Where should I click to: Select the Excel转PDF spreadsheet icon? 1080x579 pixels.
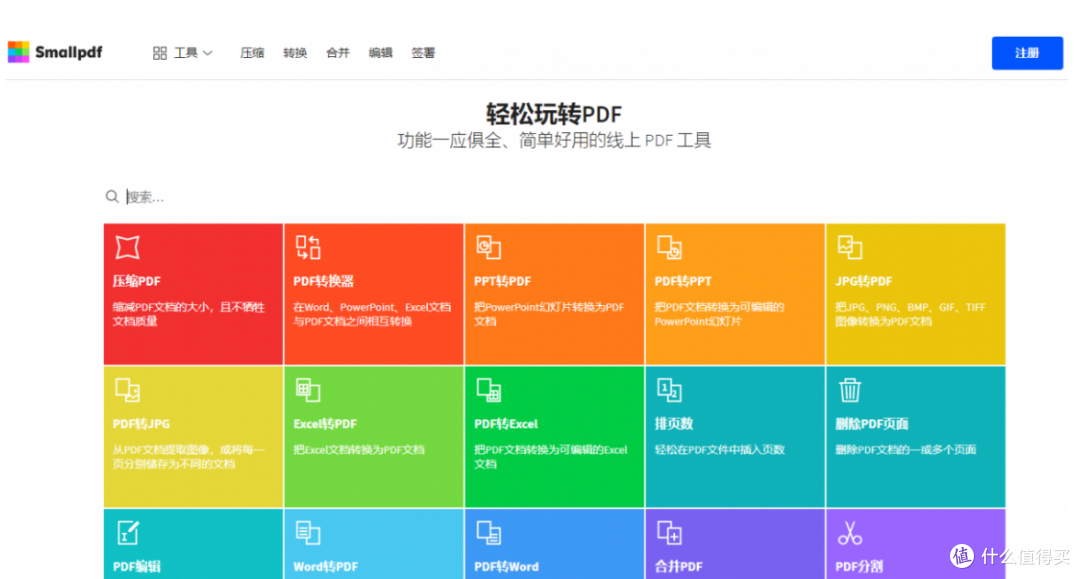[x=308, y=390]
